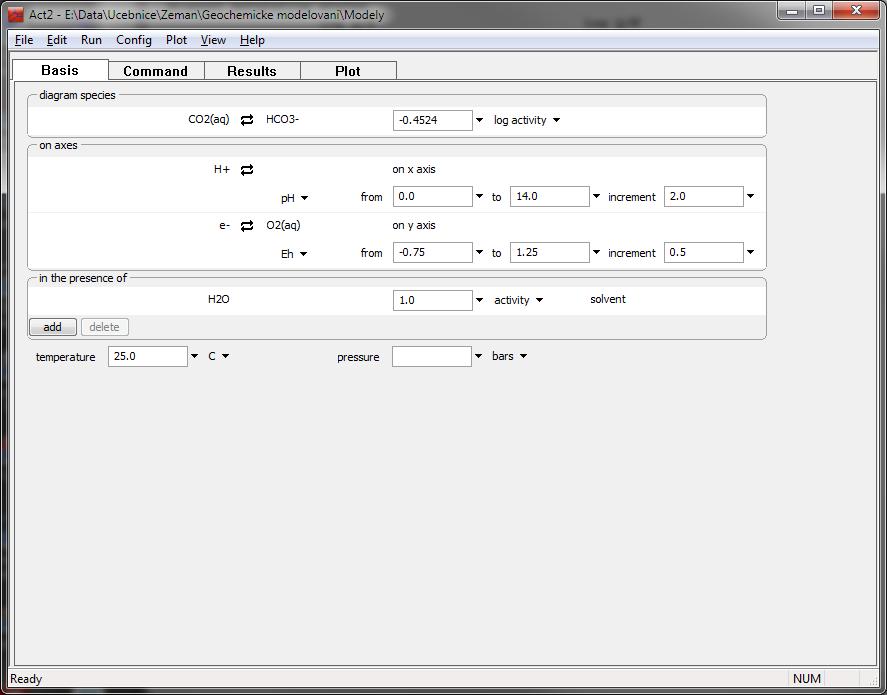Click the O2(aq) species label

(x=283, y=226)
